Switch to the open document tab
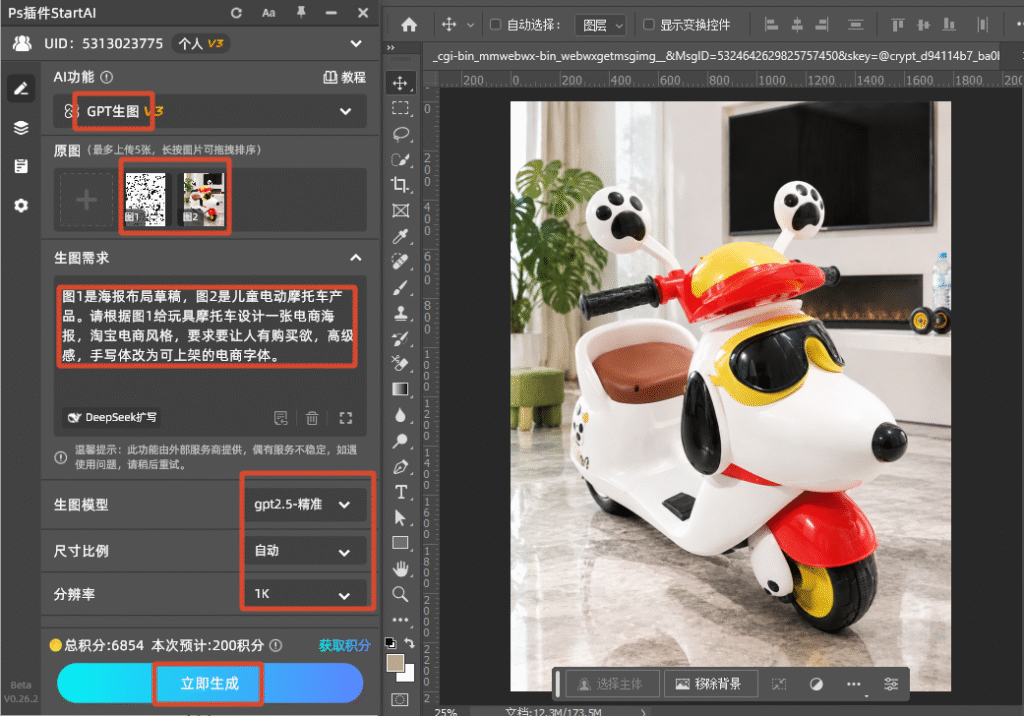Screen dimensions: 1024x716 715,56
